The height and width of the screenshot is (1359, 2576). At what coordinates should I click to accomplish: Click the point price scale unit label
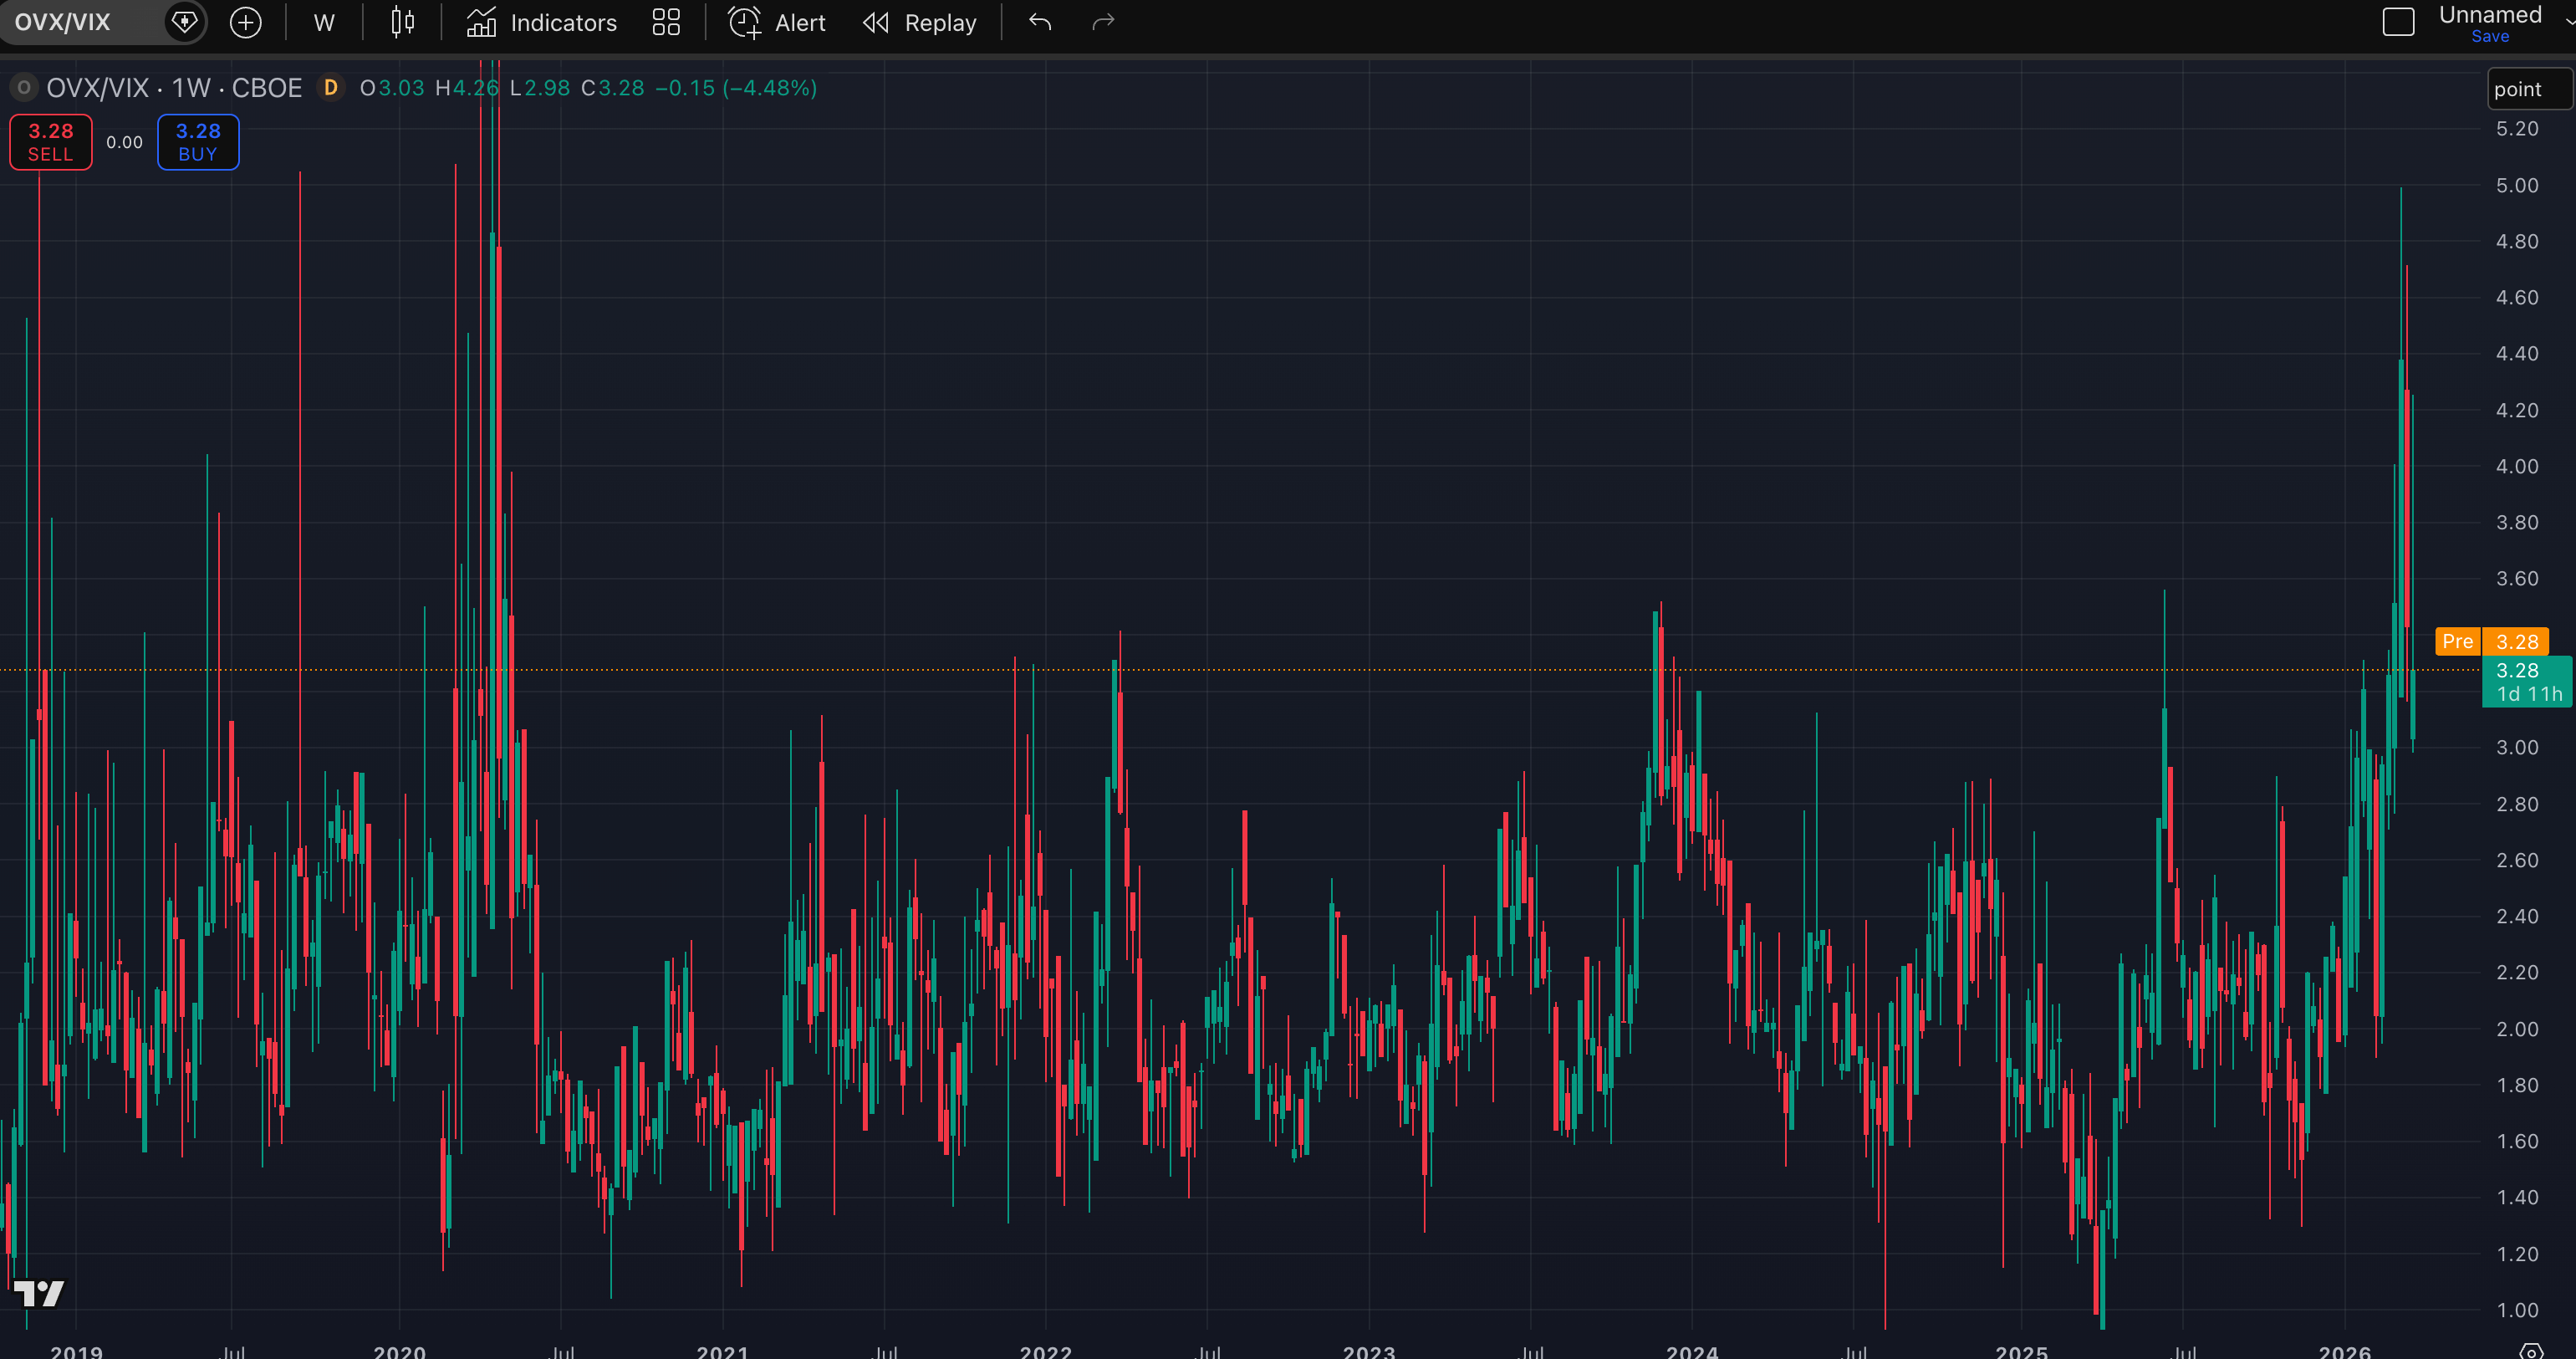click(x=2517, y=89)
